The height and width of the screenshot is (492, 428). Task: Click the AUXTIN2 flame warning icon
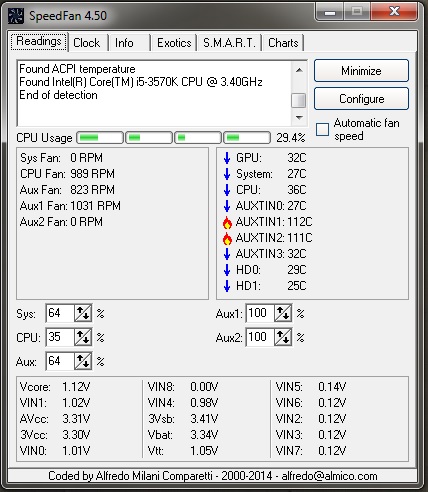point(227,238)
